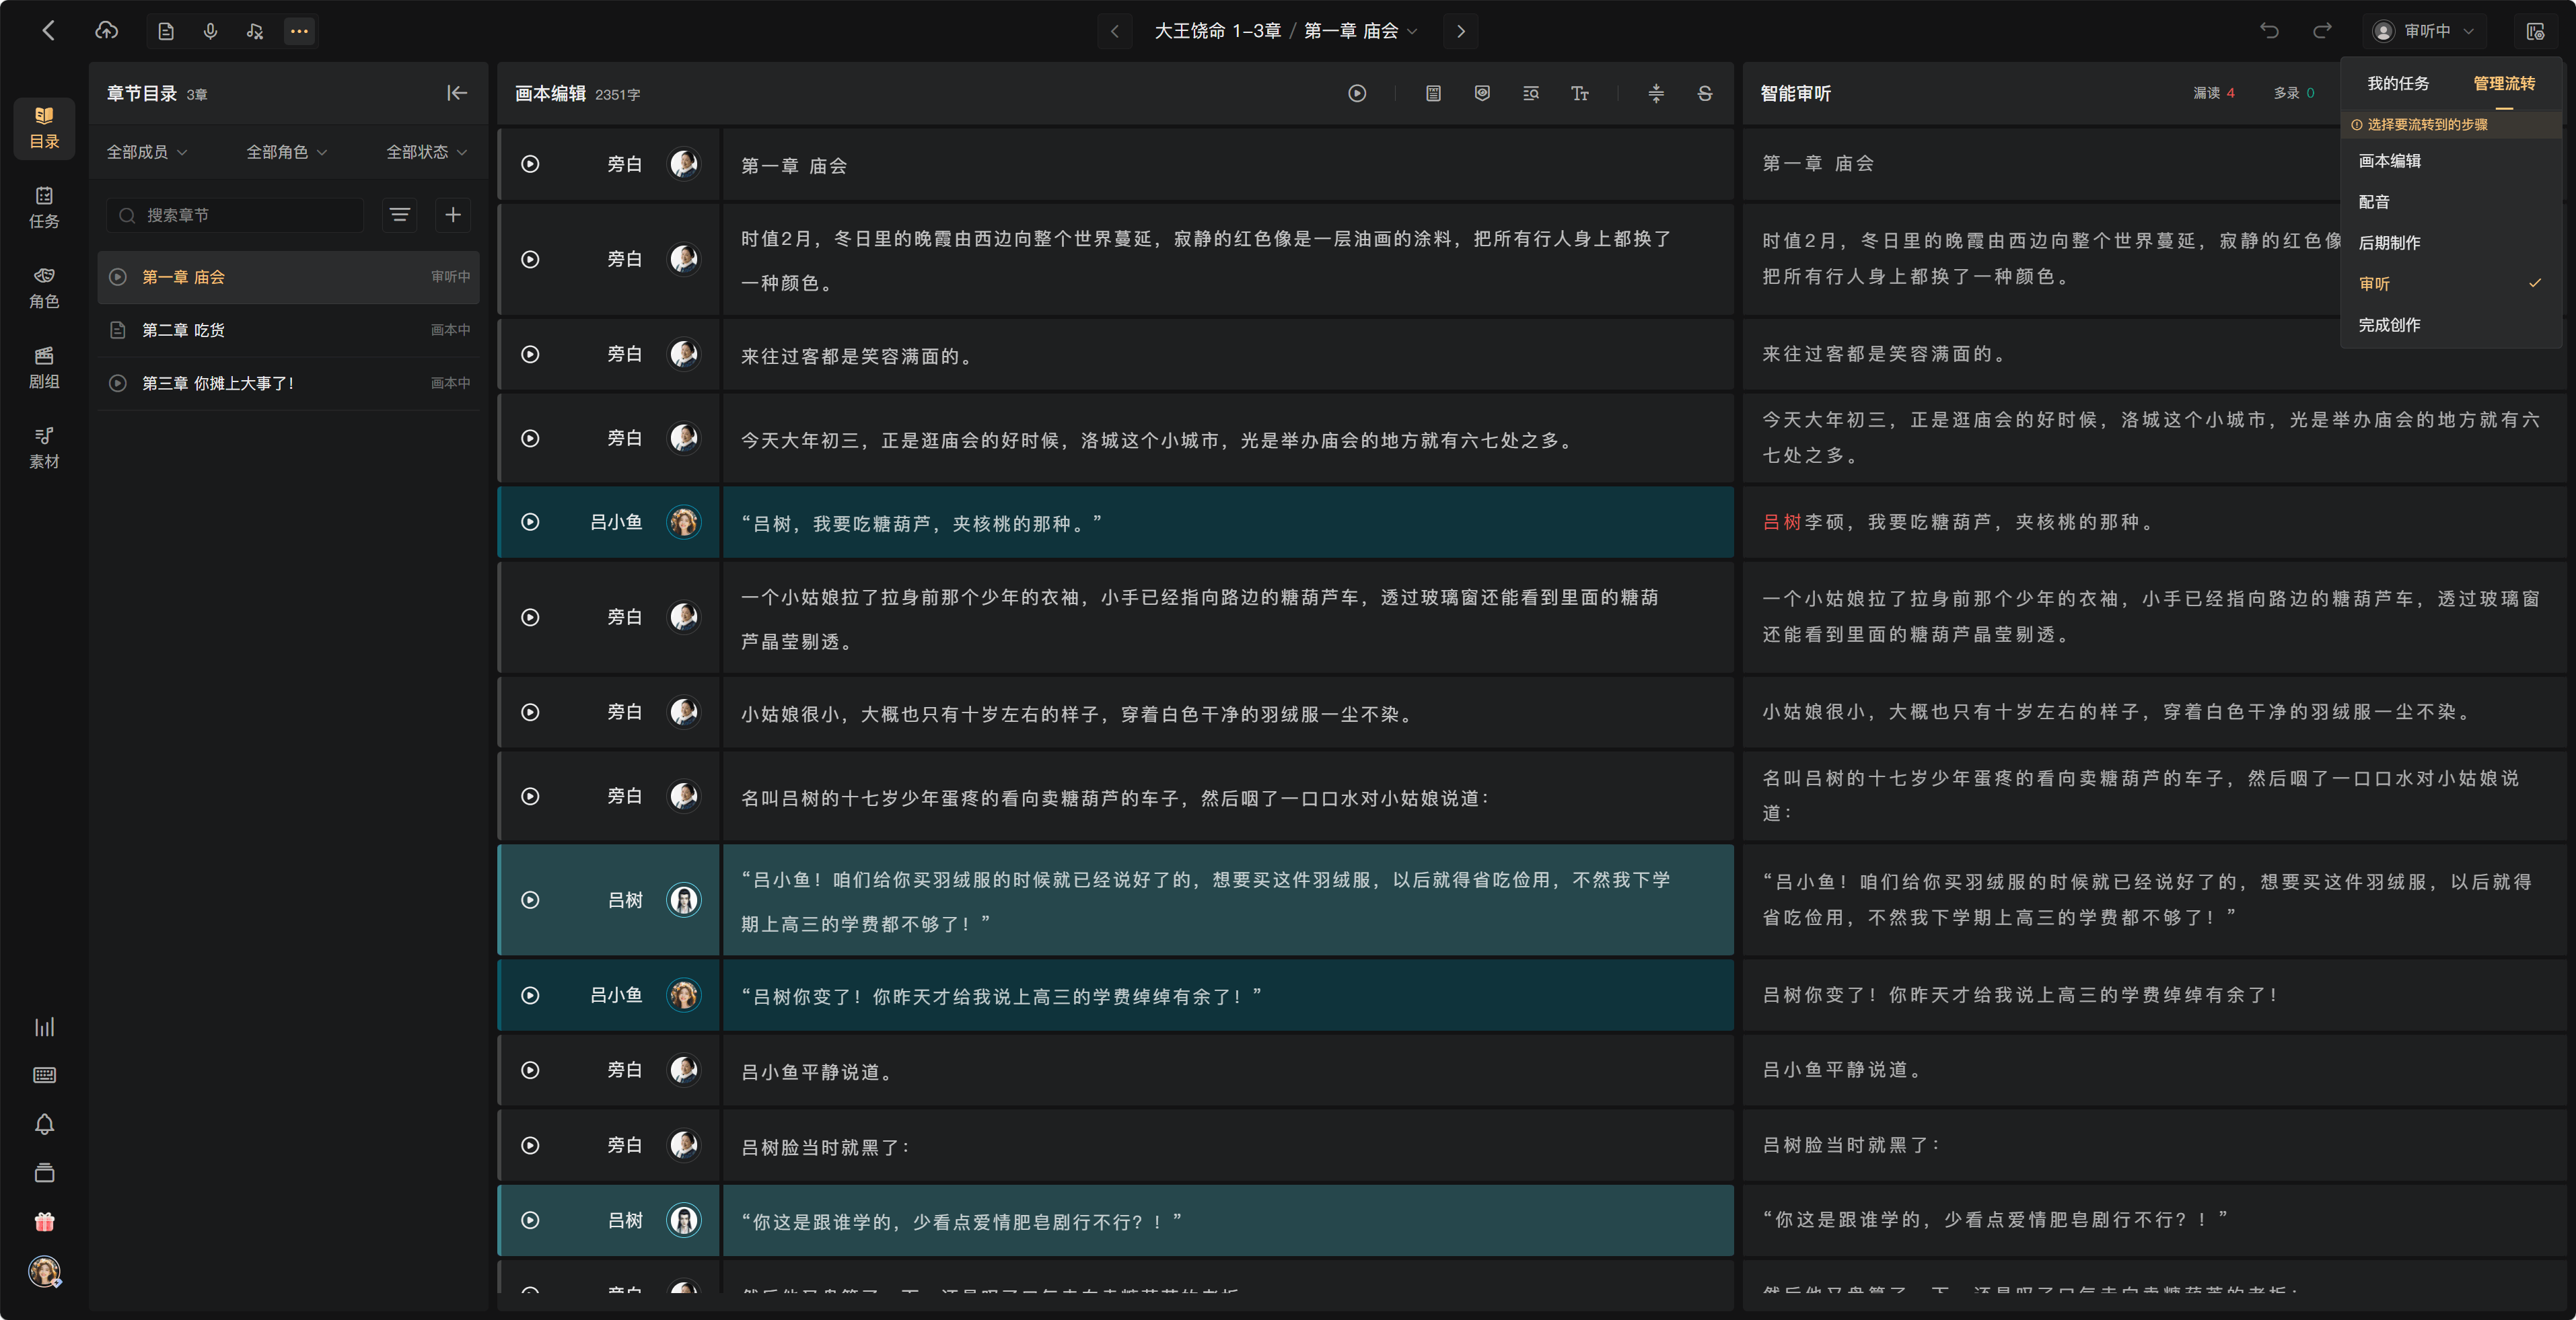
Task: Expand the 全部状态 filter dropdown
Action: pos(427,152)
